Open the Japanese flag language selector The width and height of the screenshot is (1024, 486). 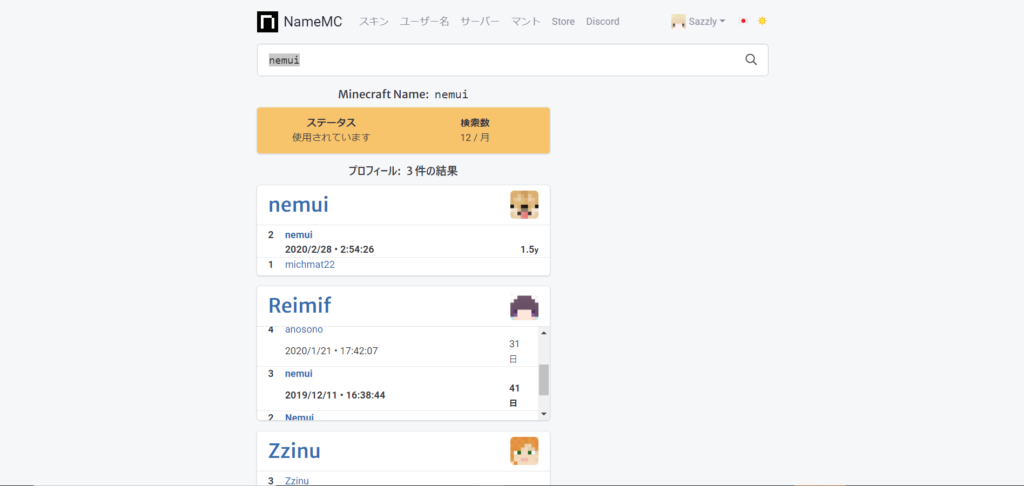(x=743, y=22)
